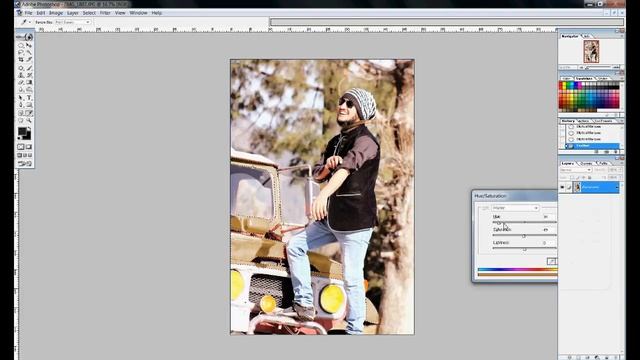The width and height of the screenshot is (640, 360).
Task: Click eyedropper button in Hue/Saturation dialog
Action: pos(551,261)
